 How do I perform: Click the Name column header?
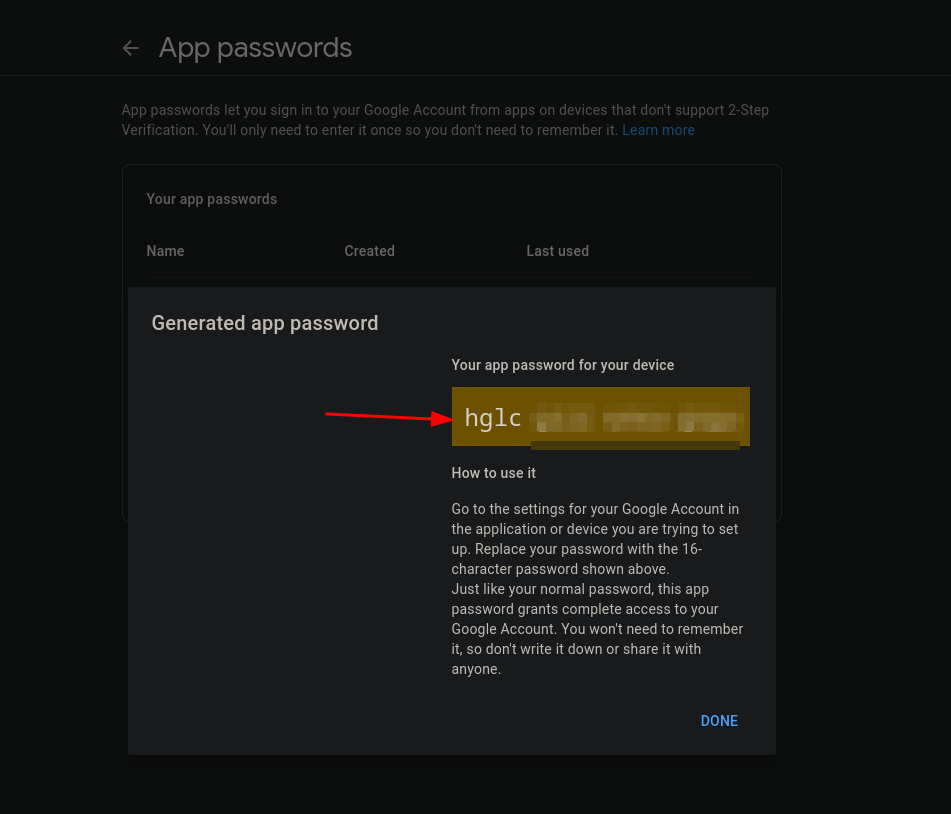[165, 251]
